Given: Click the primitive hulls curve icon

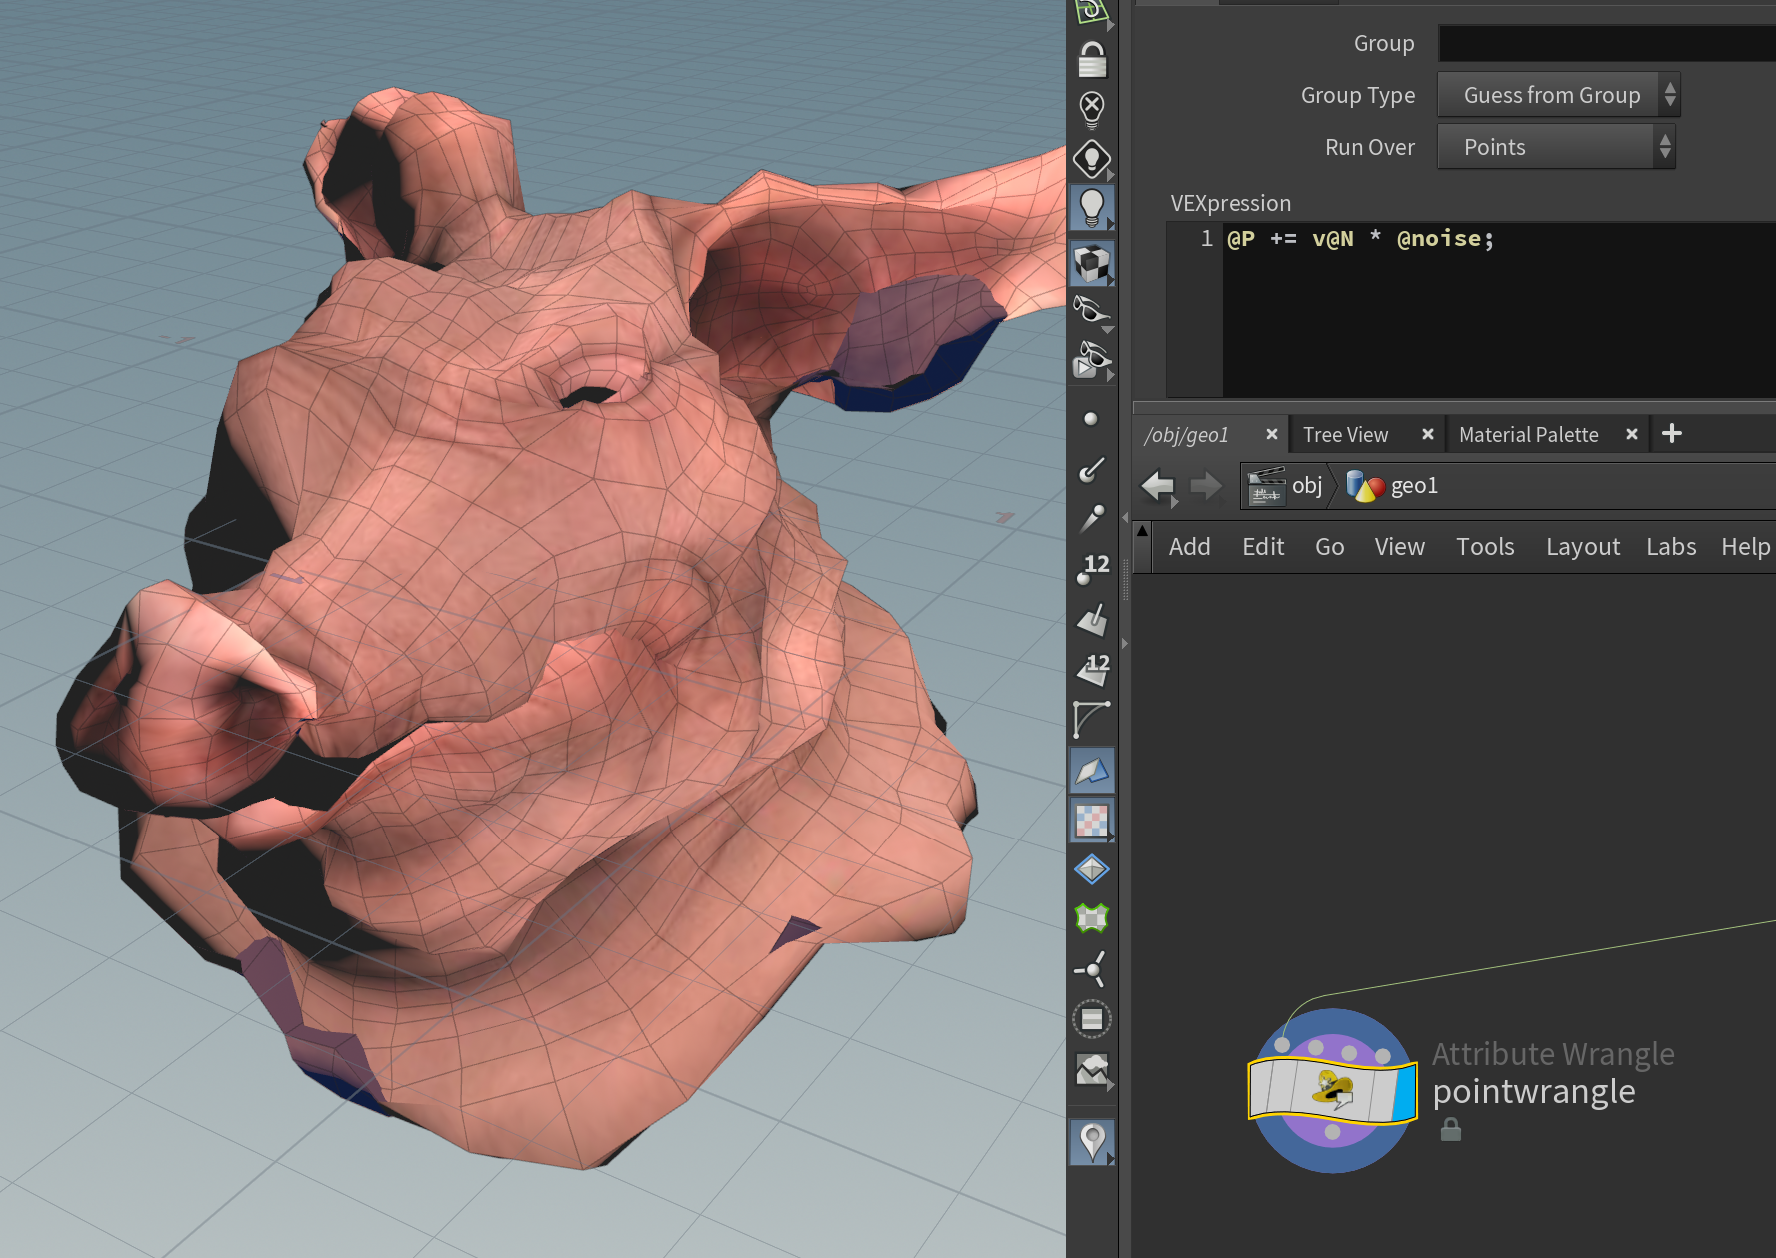Looking at the screenshot, I should 1091,719.
